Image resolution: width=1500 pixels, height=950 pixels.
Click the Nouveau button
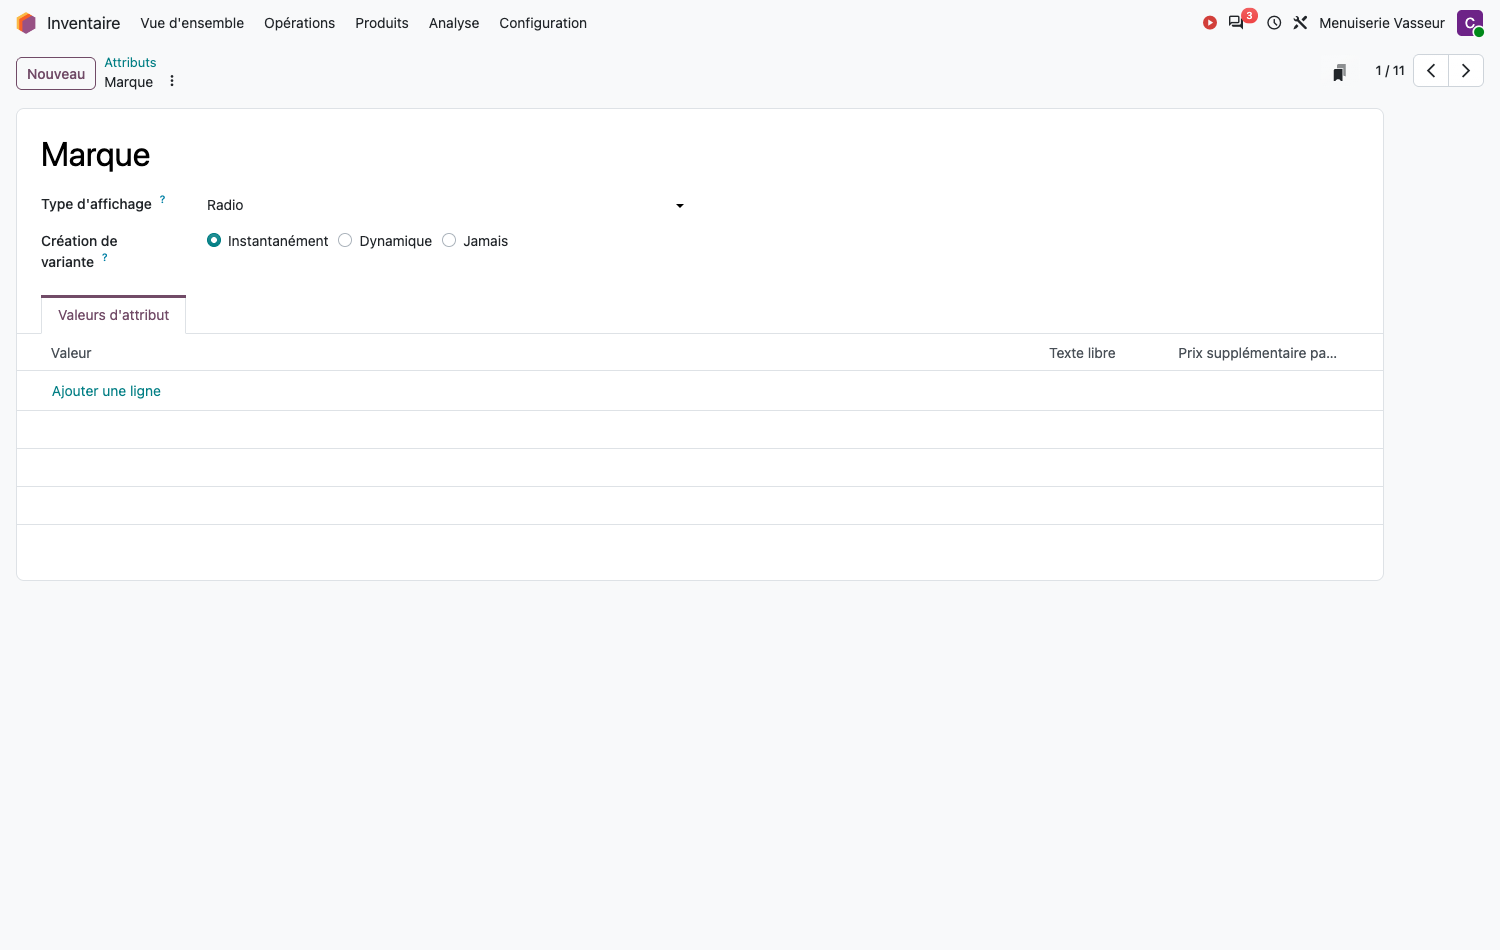56,74
